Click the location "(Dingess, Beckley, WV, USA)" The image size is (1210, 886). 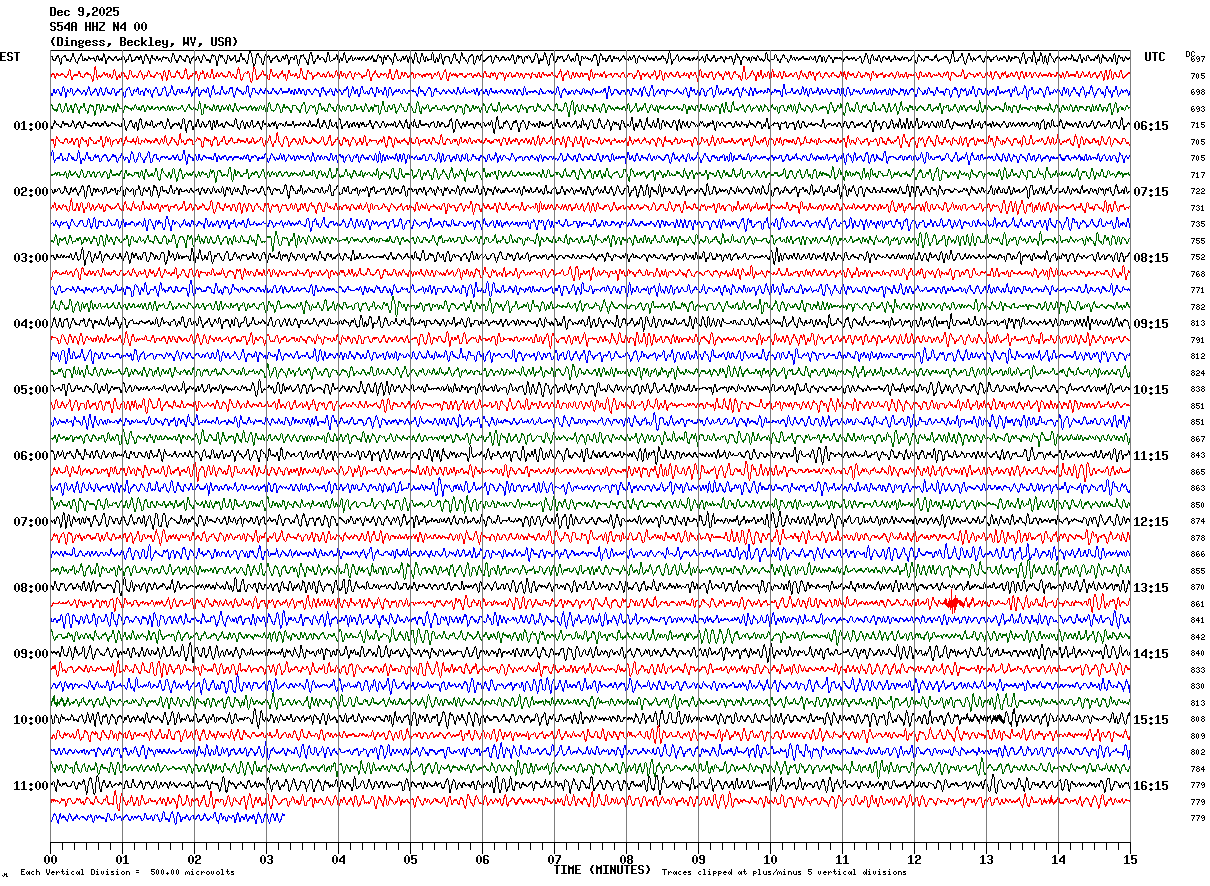click(144, 42)
